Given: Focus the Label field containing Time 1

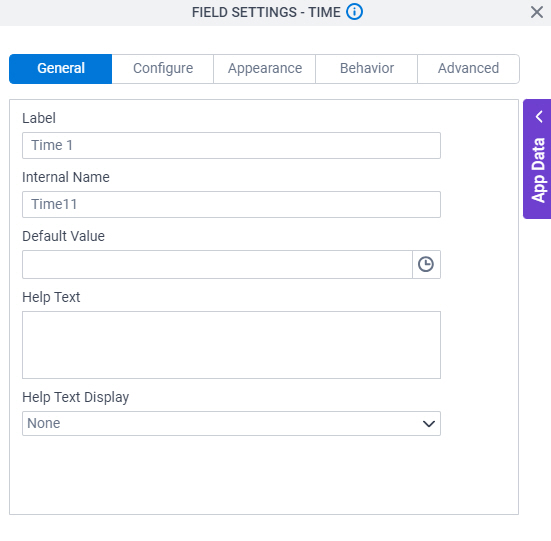Looking at the screenshot, I should [231, 145].
